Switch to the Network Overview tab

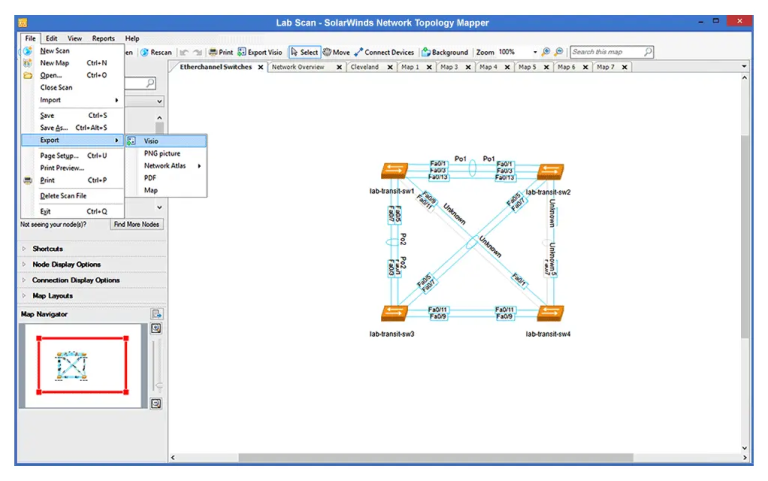click(x=298, y=67)
